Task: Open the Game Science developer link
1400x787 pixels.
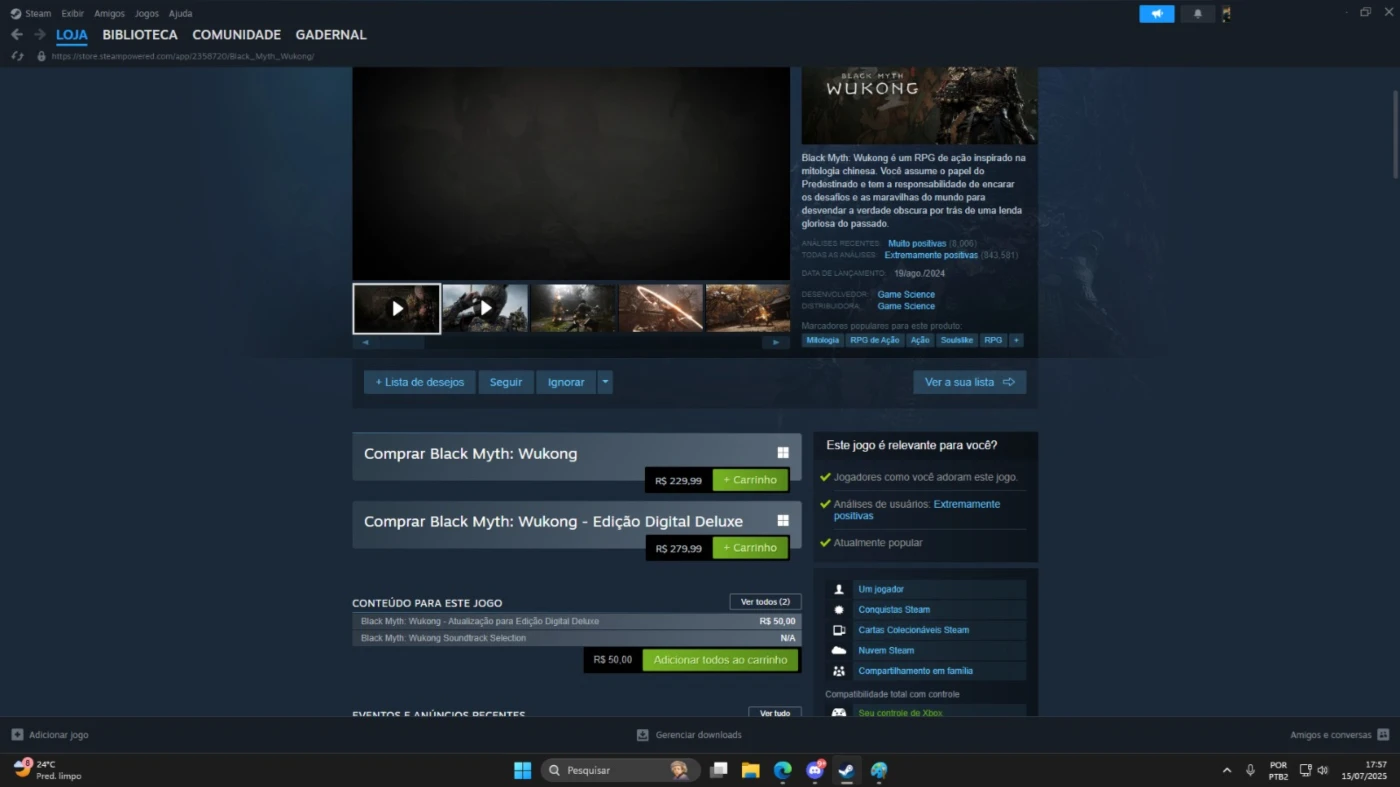Action: click(x=906, y=294)
